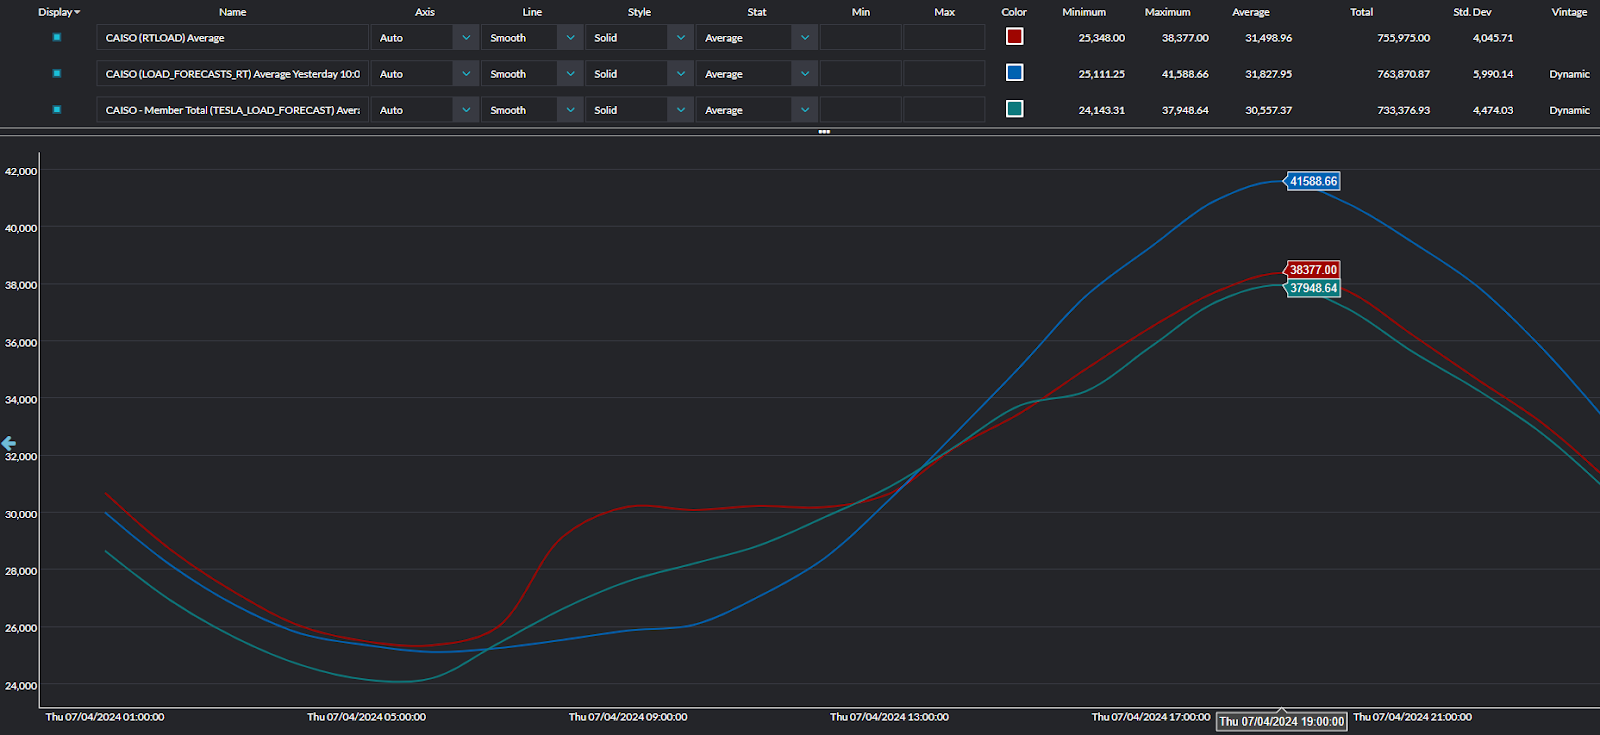Toggle display checkbox for CAISO LOAD_FORECASTS_RT row

(57, 73)
